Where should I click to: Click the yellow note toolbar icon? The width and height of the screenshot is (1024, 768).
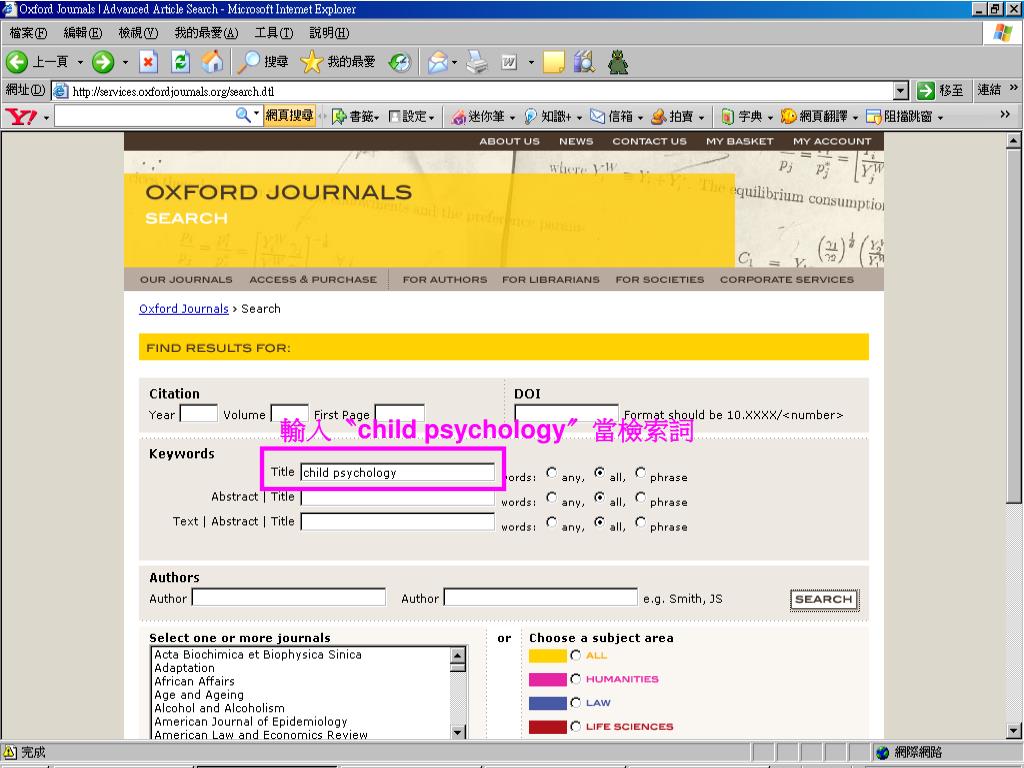[553, 62]
